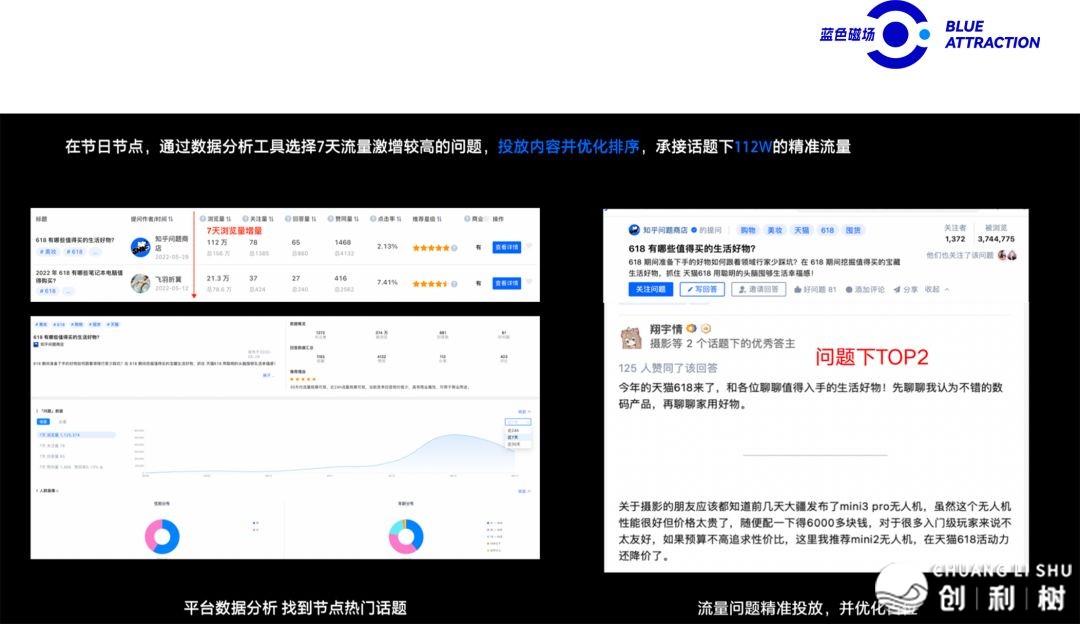Click help icon beside 飞羽折翼 row star rating

click(x=454, y=284)
